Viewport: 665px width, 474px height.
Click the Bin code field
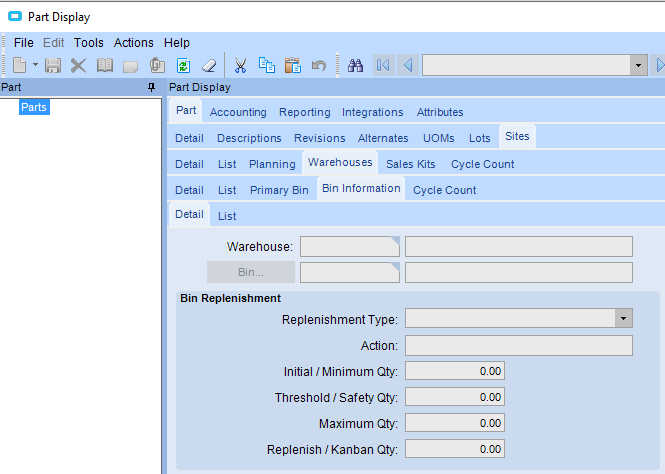coord(350,272)
